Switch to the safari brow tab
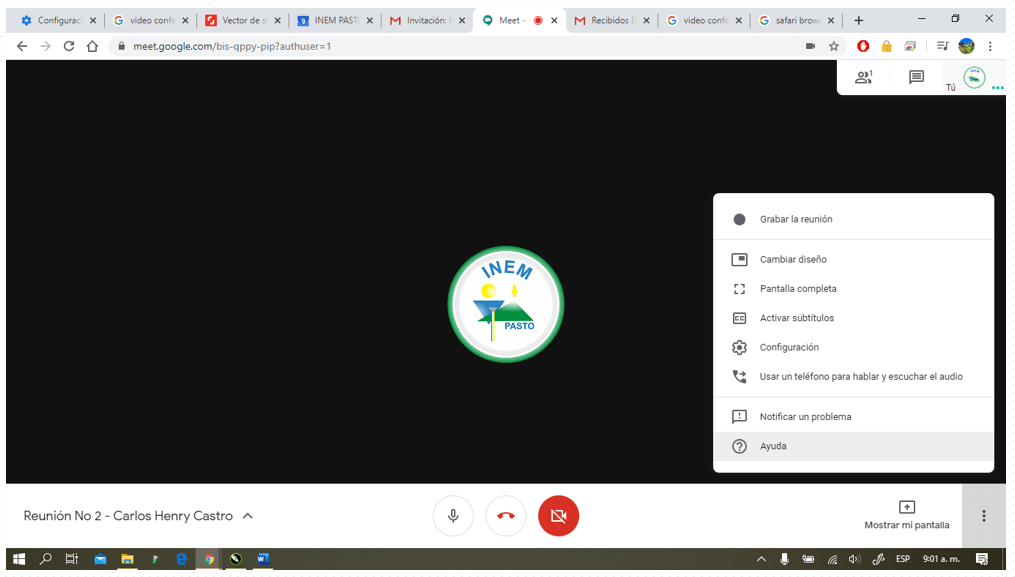 pos(796,20)
